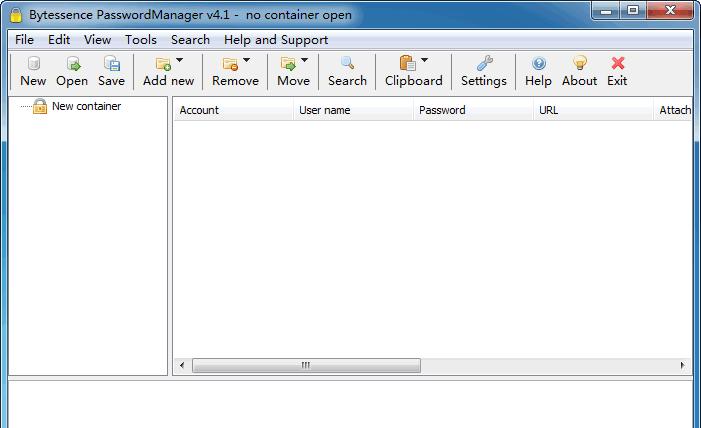Sort by the URL column header
The image size is (701, 428).
pos(593,110)
